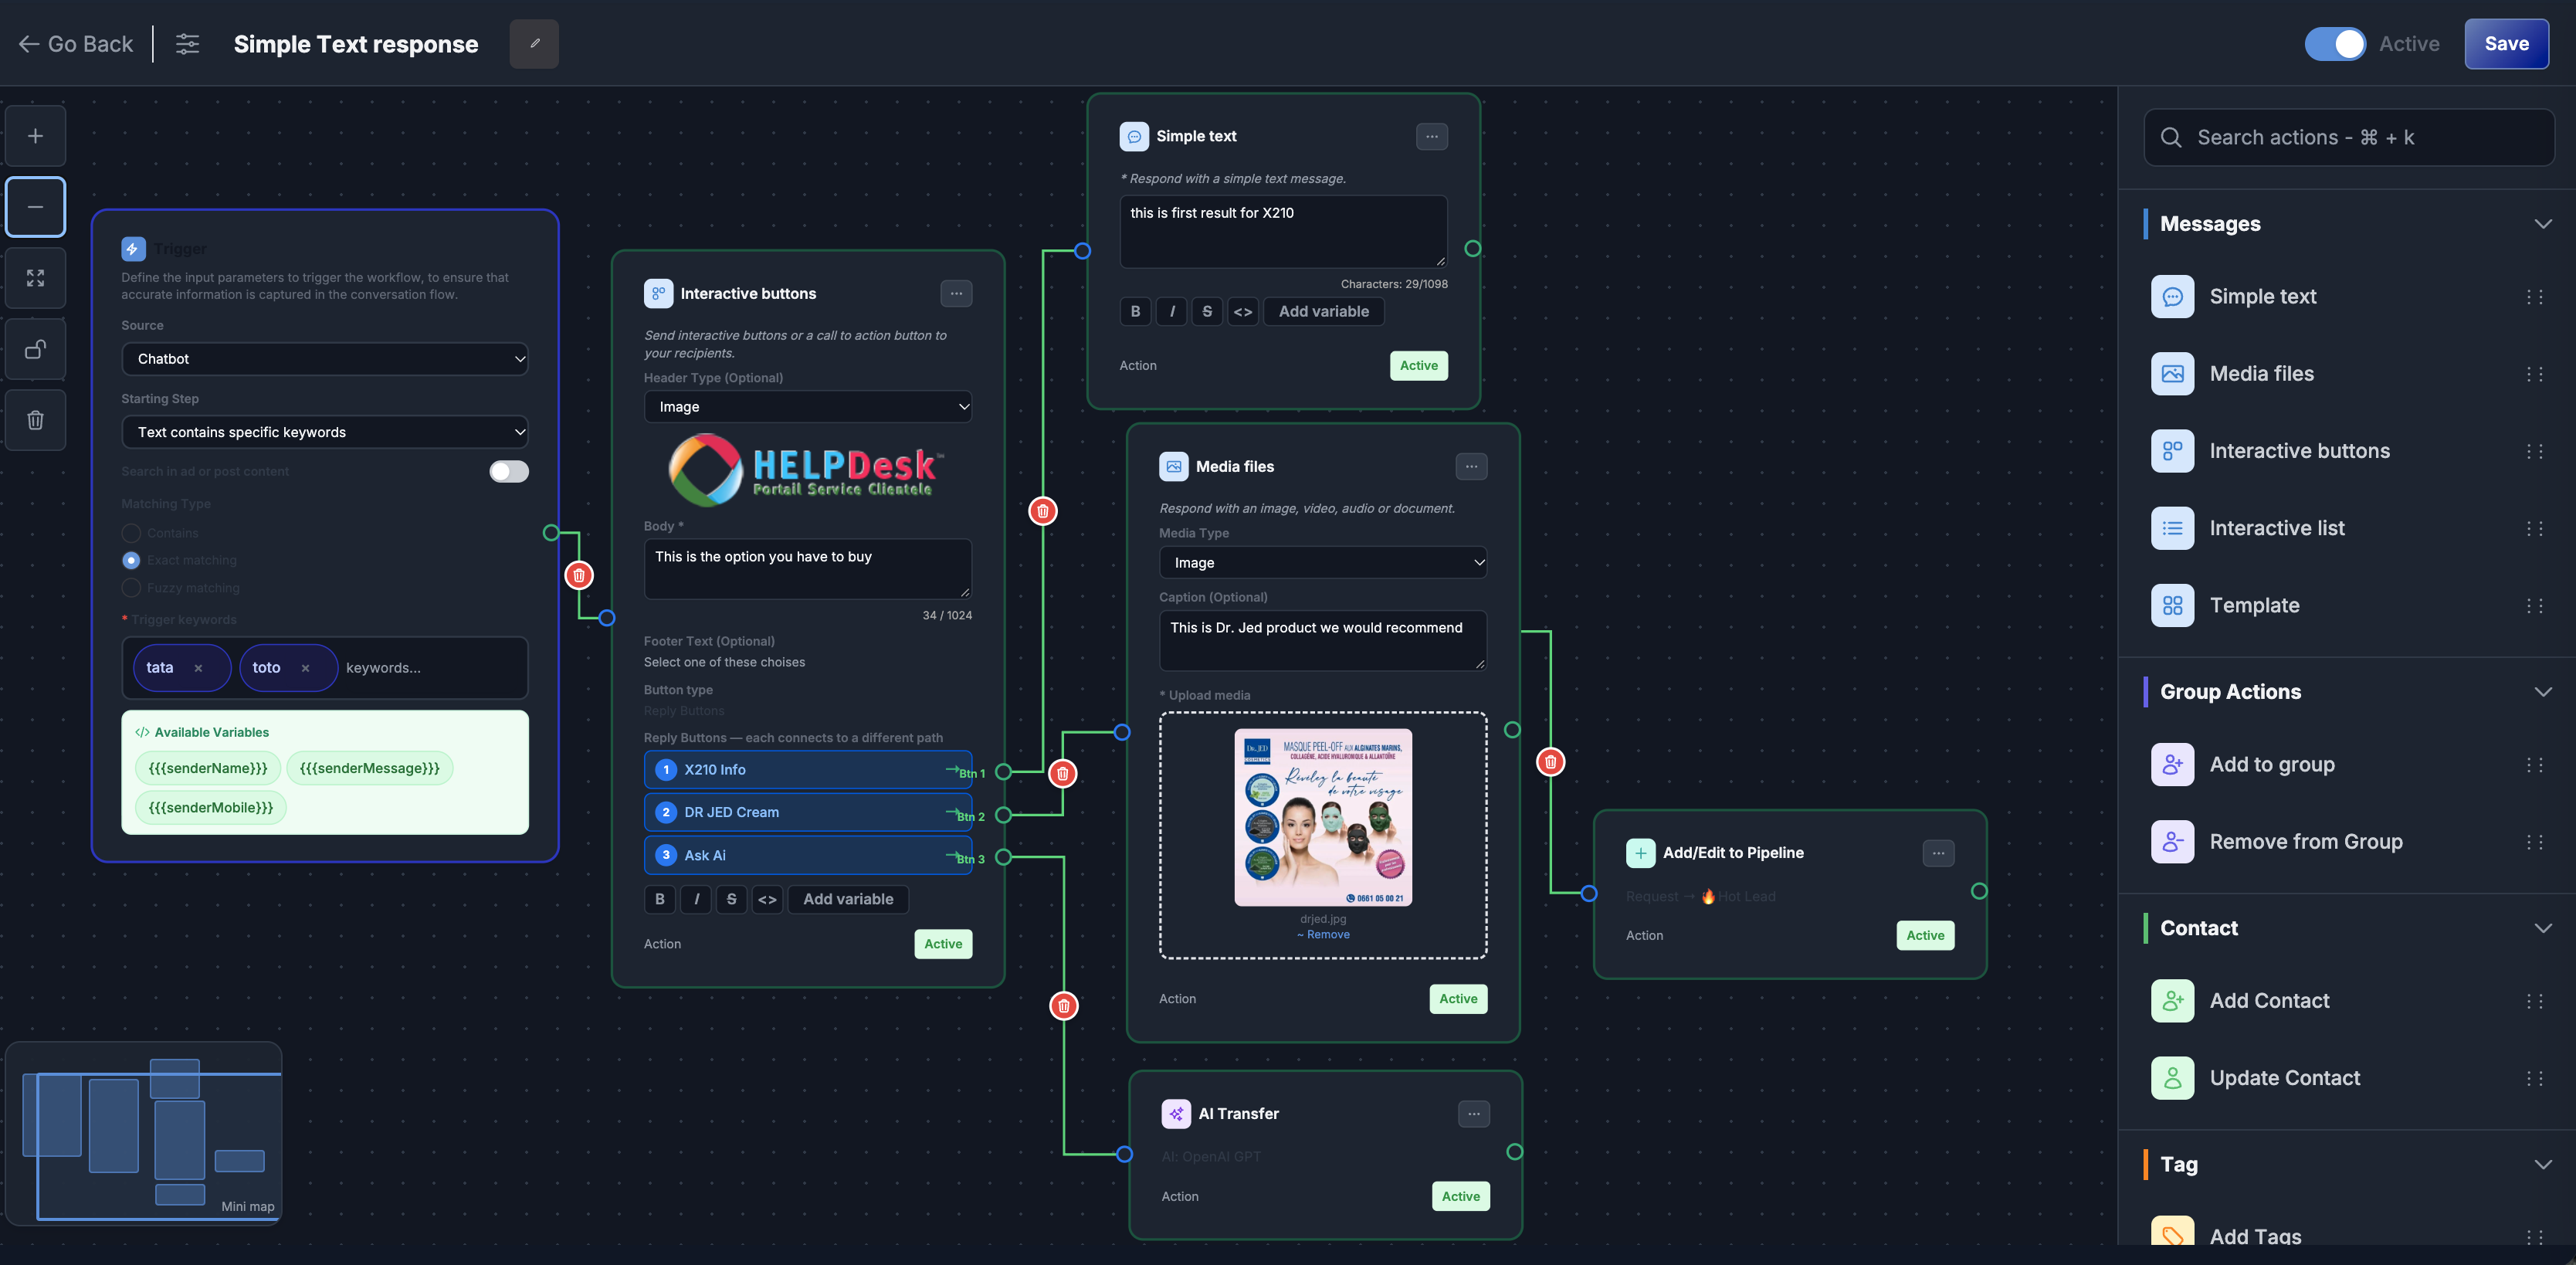This screenshot has height=1265, width=2576.
Task: Insert the {{{senderMessage}}} variable
Action: [x=370, y=768]
